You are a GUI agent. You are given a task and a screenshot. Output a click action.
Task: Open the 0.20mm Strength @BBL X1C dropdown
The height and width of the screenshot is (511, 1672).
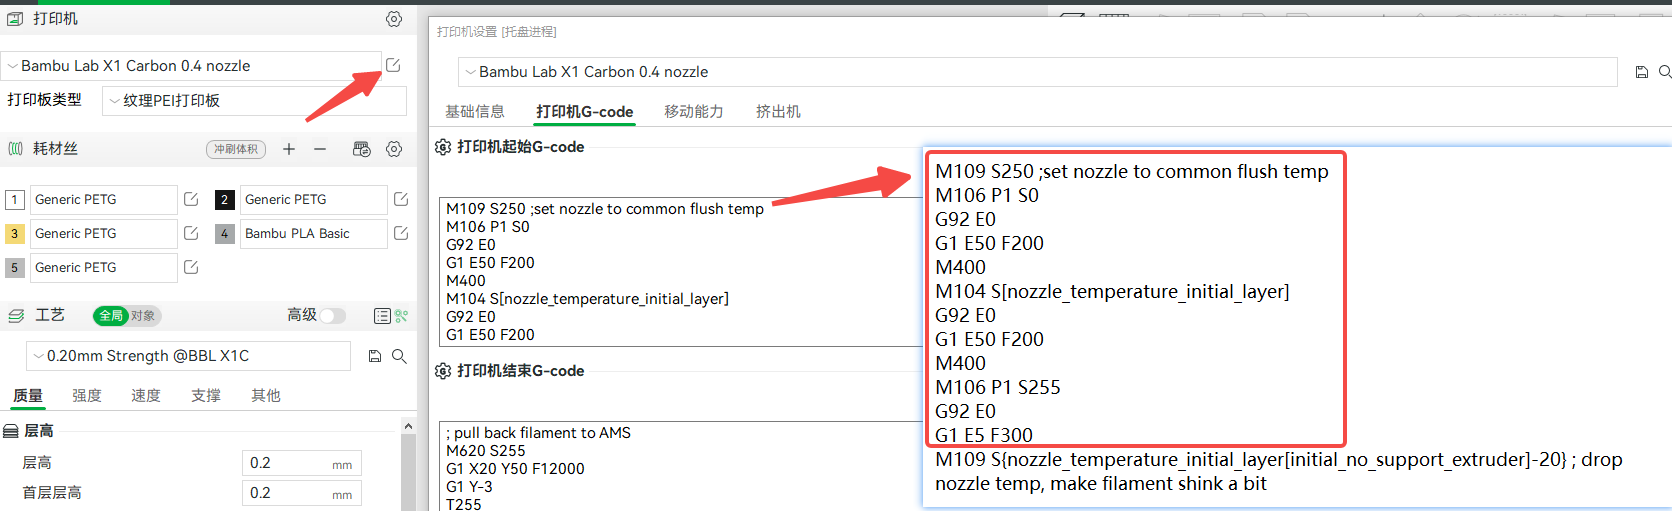pos(188,356)
